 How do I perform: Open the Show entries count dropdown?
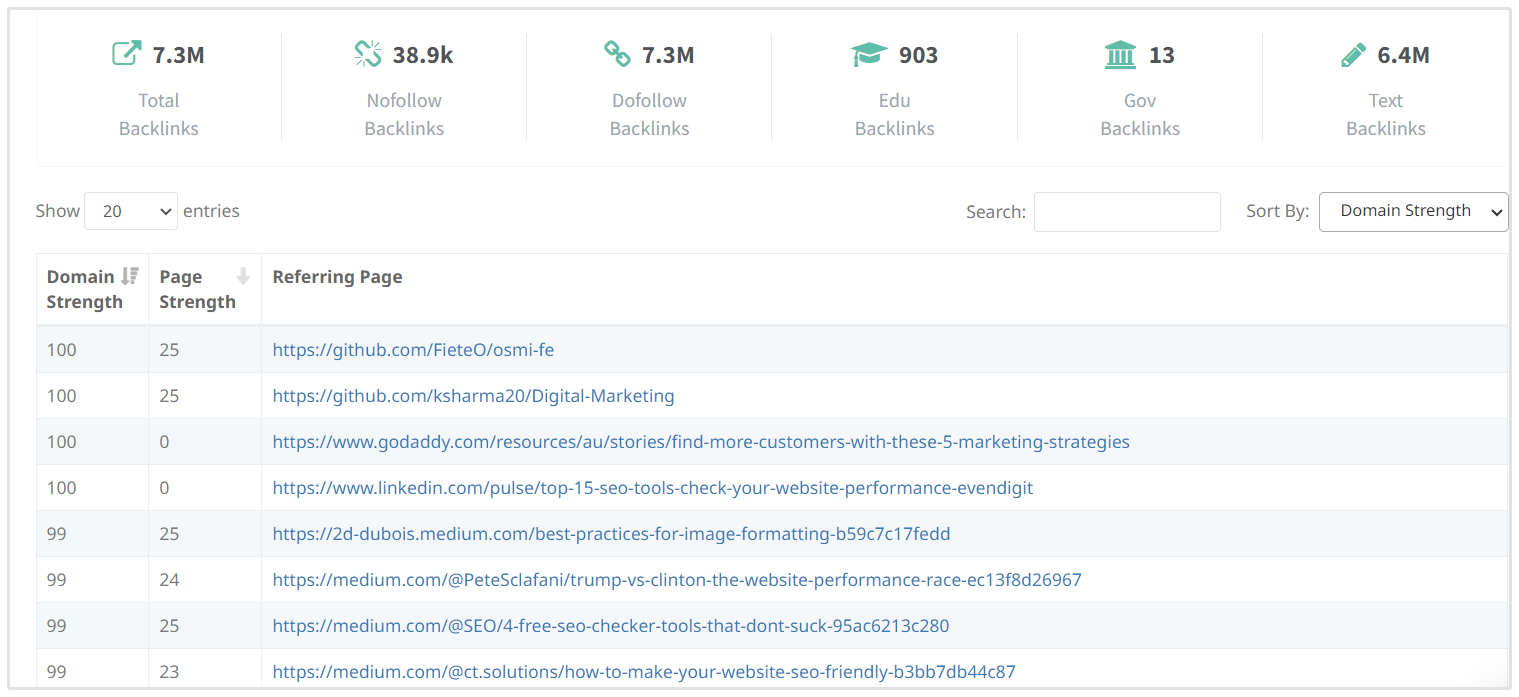(131, 211)
